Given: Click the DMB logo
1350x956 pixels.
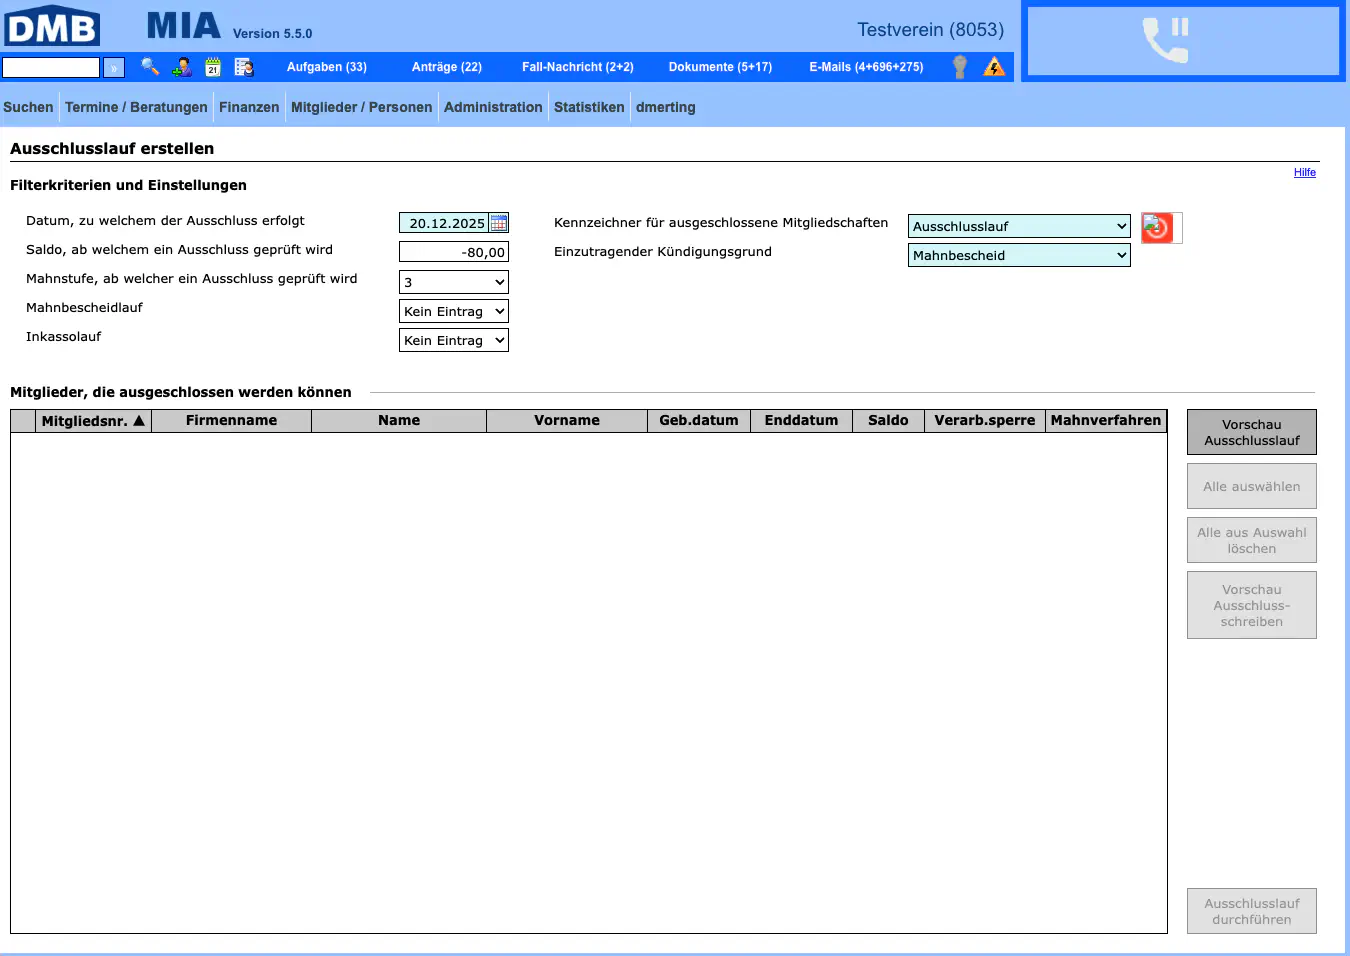Looking at the screenshot, I should point(52,26).
